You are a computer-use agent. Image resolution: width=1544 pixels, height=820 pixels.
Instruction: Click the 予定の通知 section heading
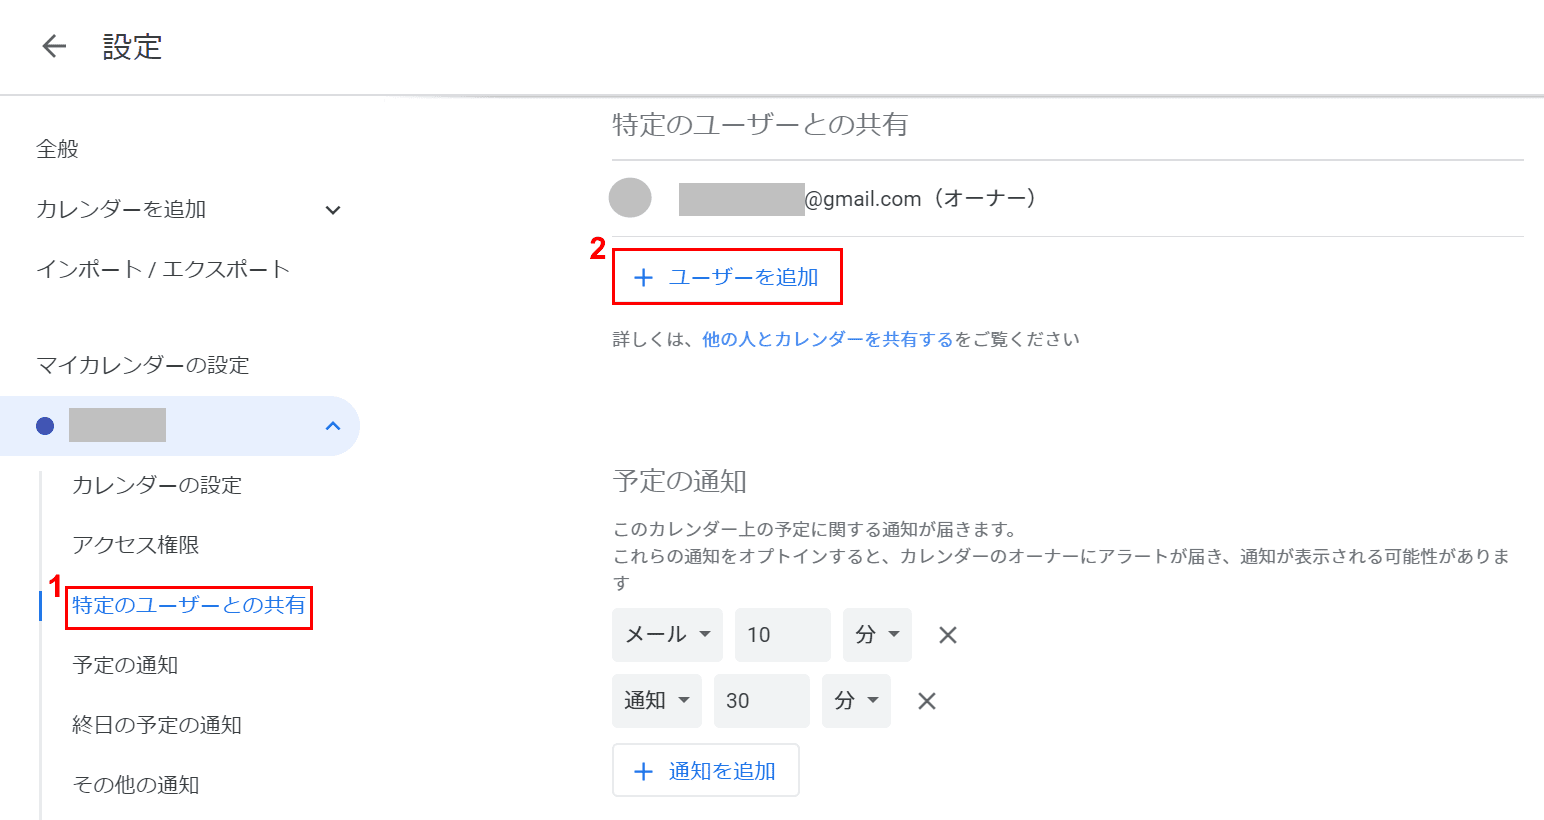(x=680, y=481)
